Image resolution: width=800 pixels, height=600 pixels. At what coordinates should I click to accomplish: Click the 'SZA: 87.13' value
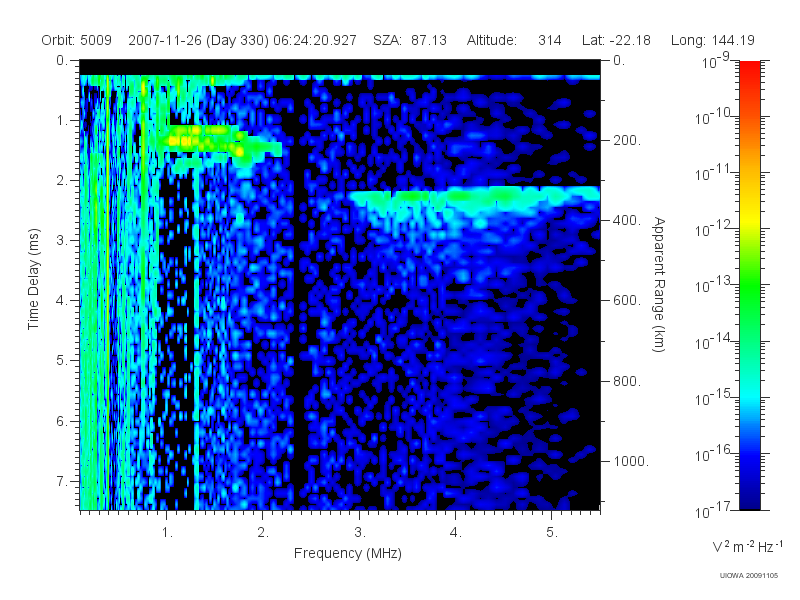coord(410,40)
